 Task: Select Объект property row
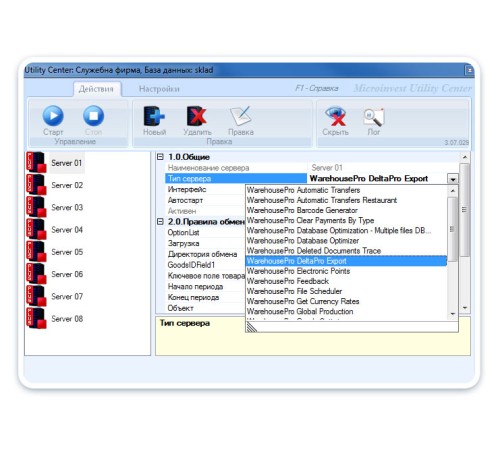point(205,308)
